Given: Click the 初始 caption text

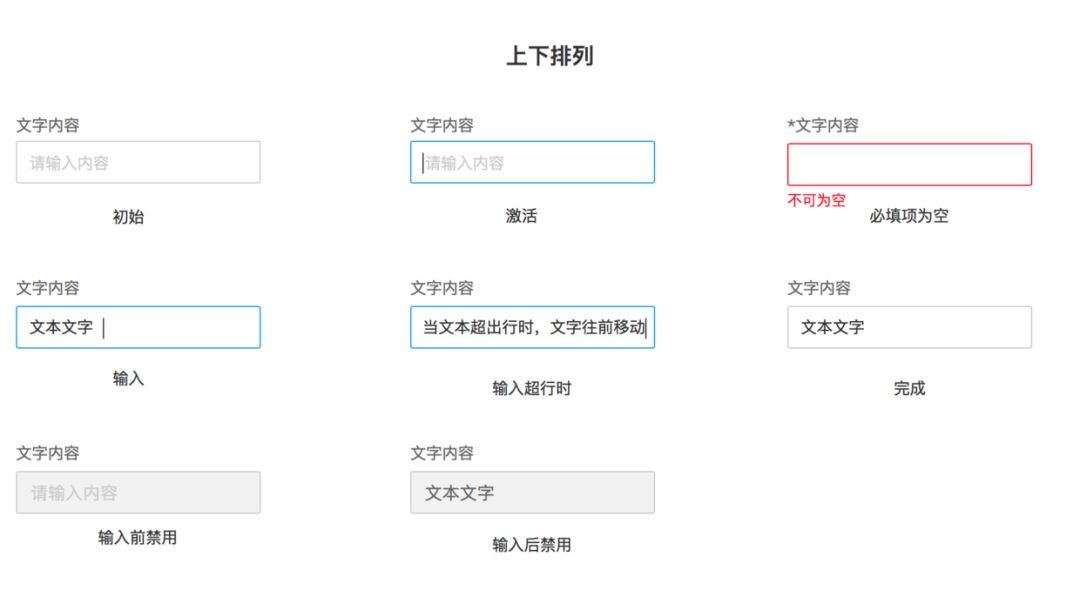Looking at the screenshot, I should click(x=128, y=216).
